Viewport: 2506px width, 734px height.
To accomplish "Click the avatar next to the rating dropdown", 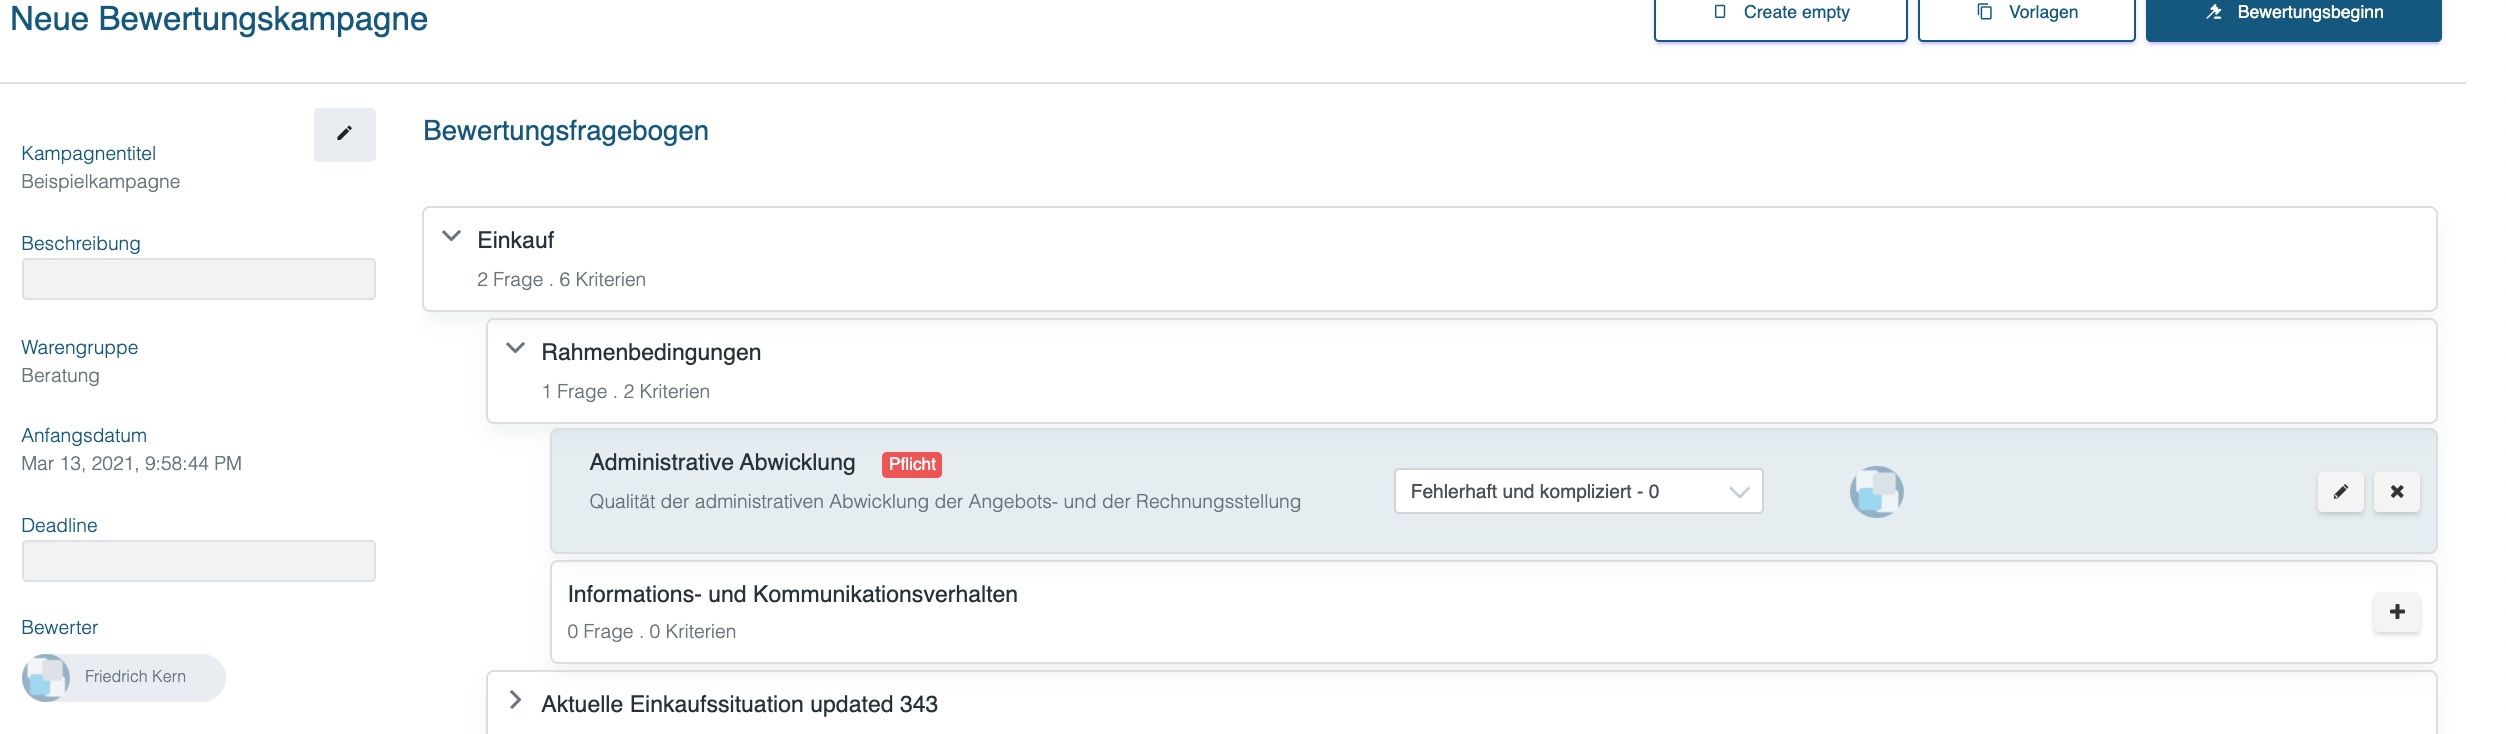I will point(1877,491).
